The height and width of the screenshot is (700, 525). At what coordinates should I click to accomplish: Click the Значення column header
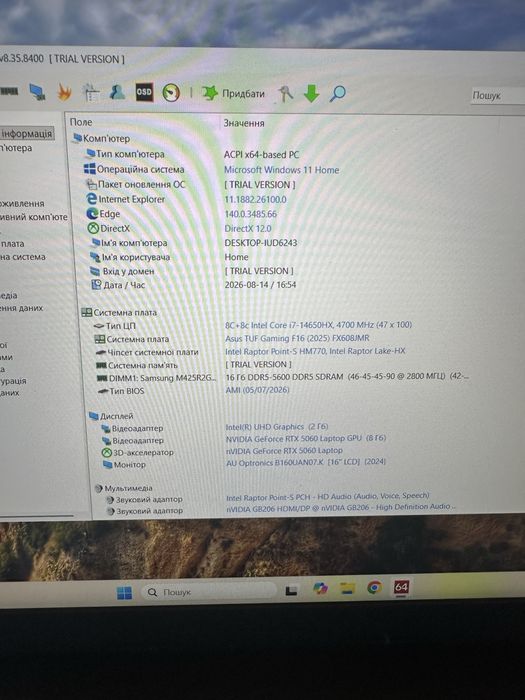pyautogui.click(x=244, y=123)
